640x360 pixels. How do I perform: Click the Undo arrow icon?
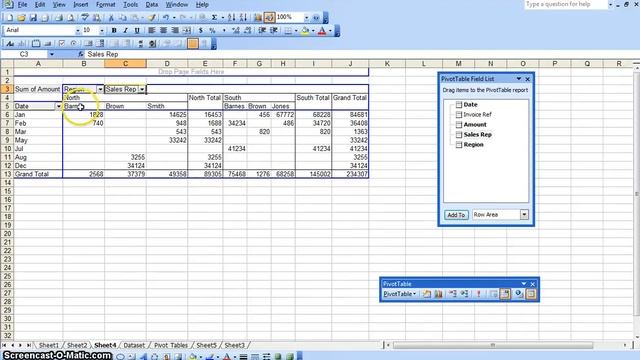click(x=166, y=18)
